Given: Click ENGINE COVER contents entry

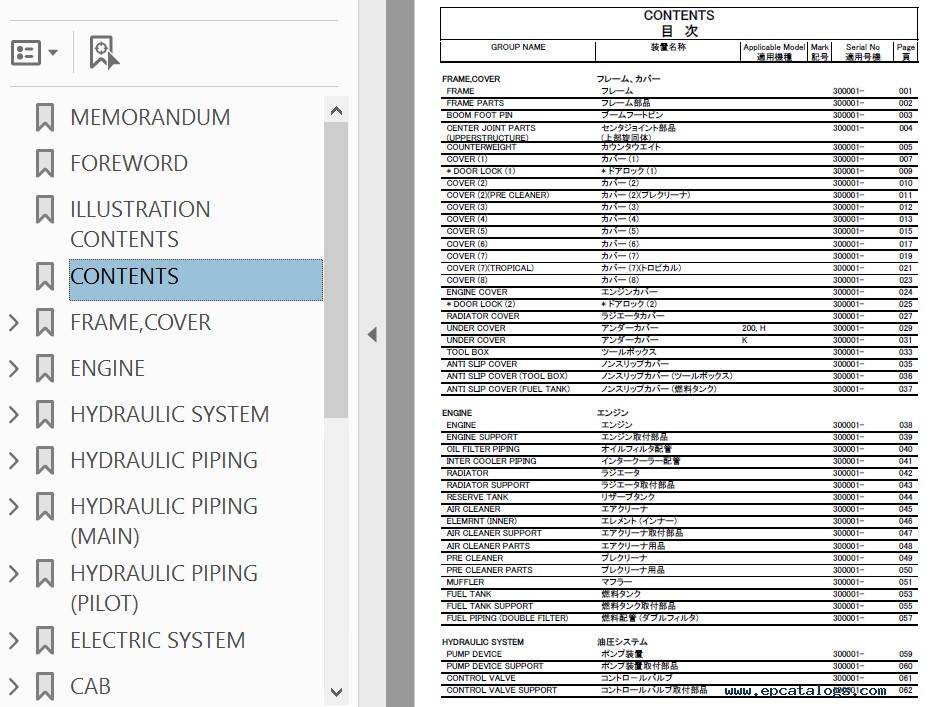Looking at the screenshot, I should (476, 292).
